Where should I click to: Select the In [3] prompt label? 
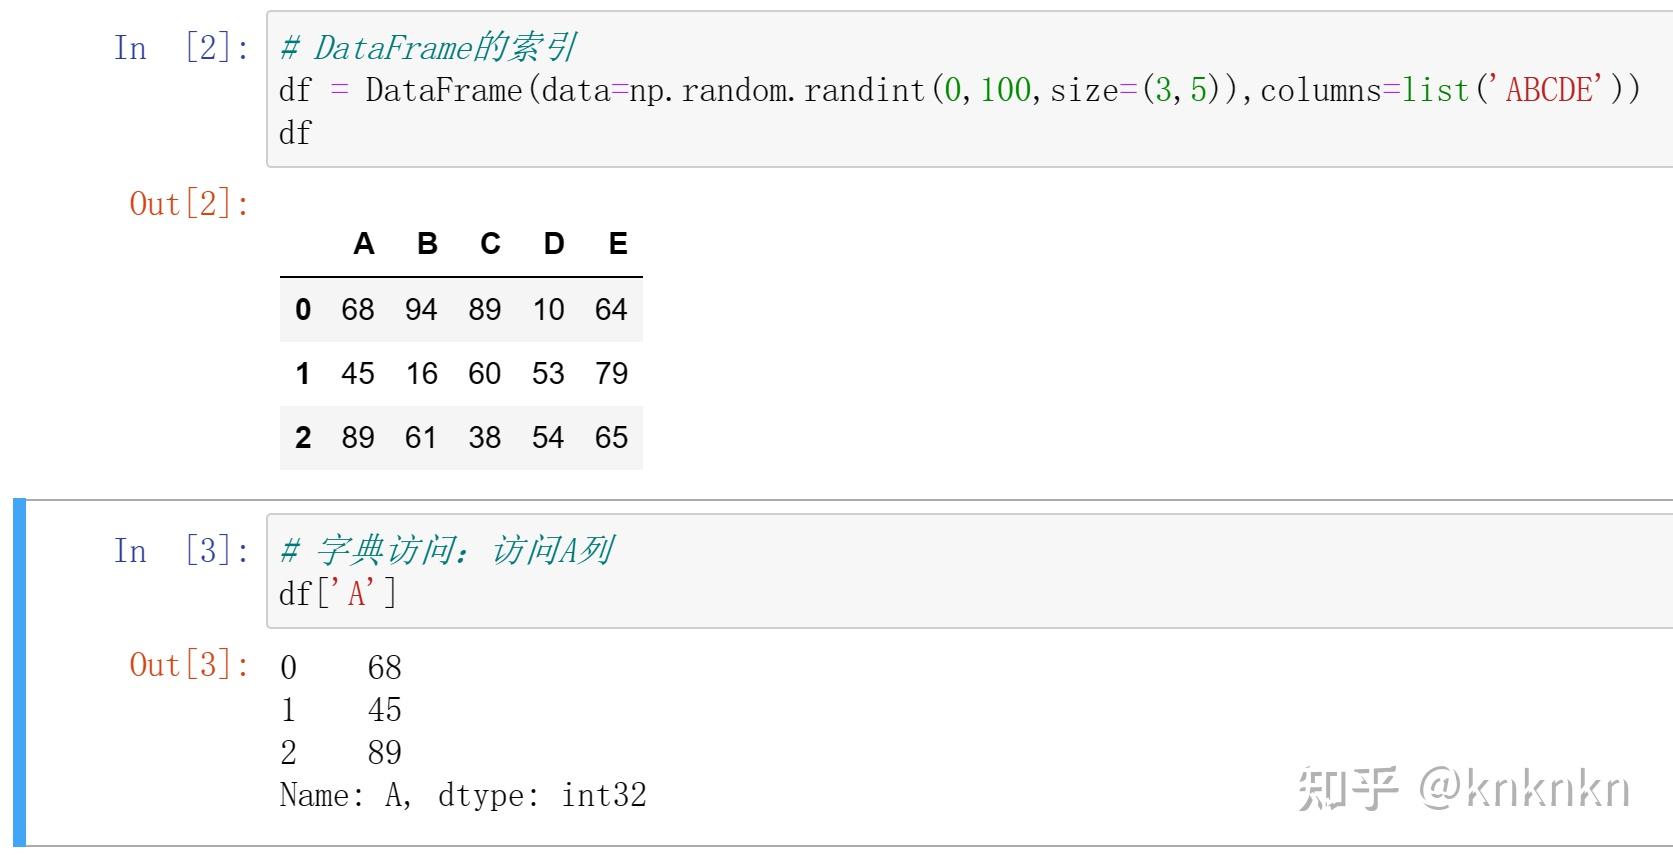coord(181,551)
